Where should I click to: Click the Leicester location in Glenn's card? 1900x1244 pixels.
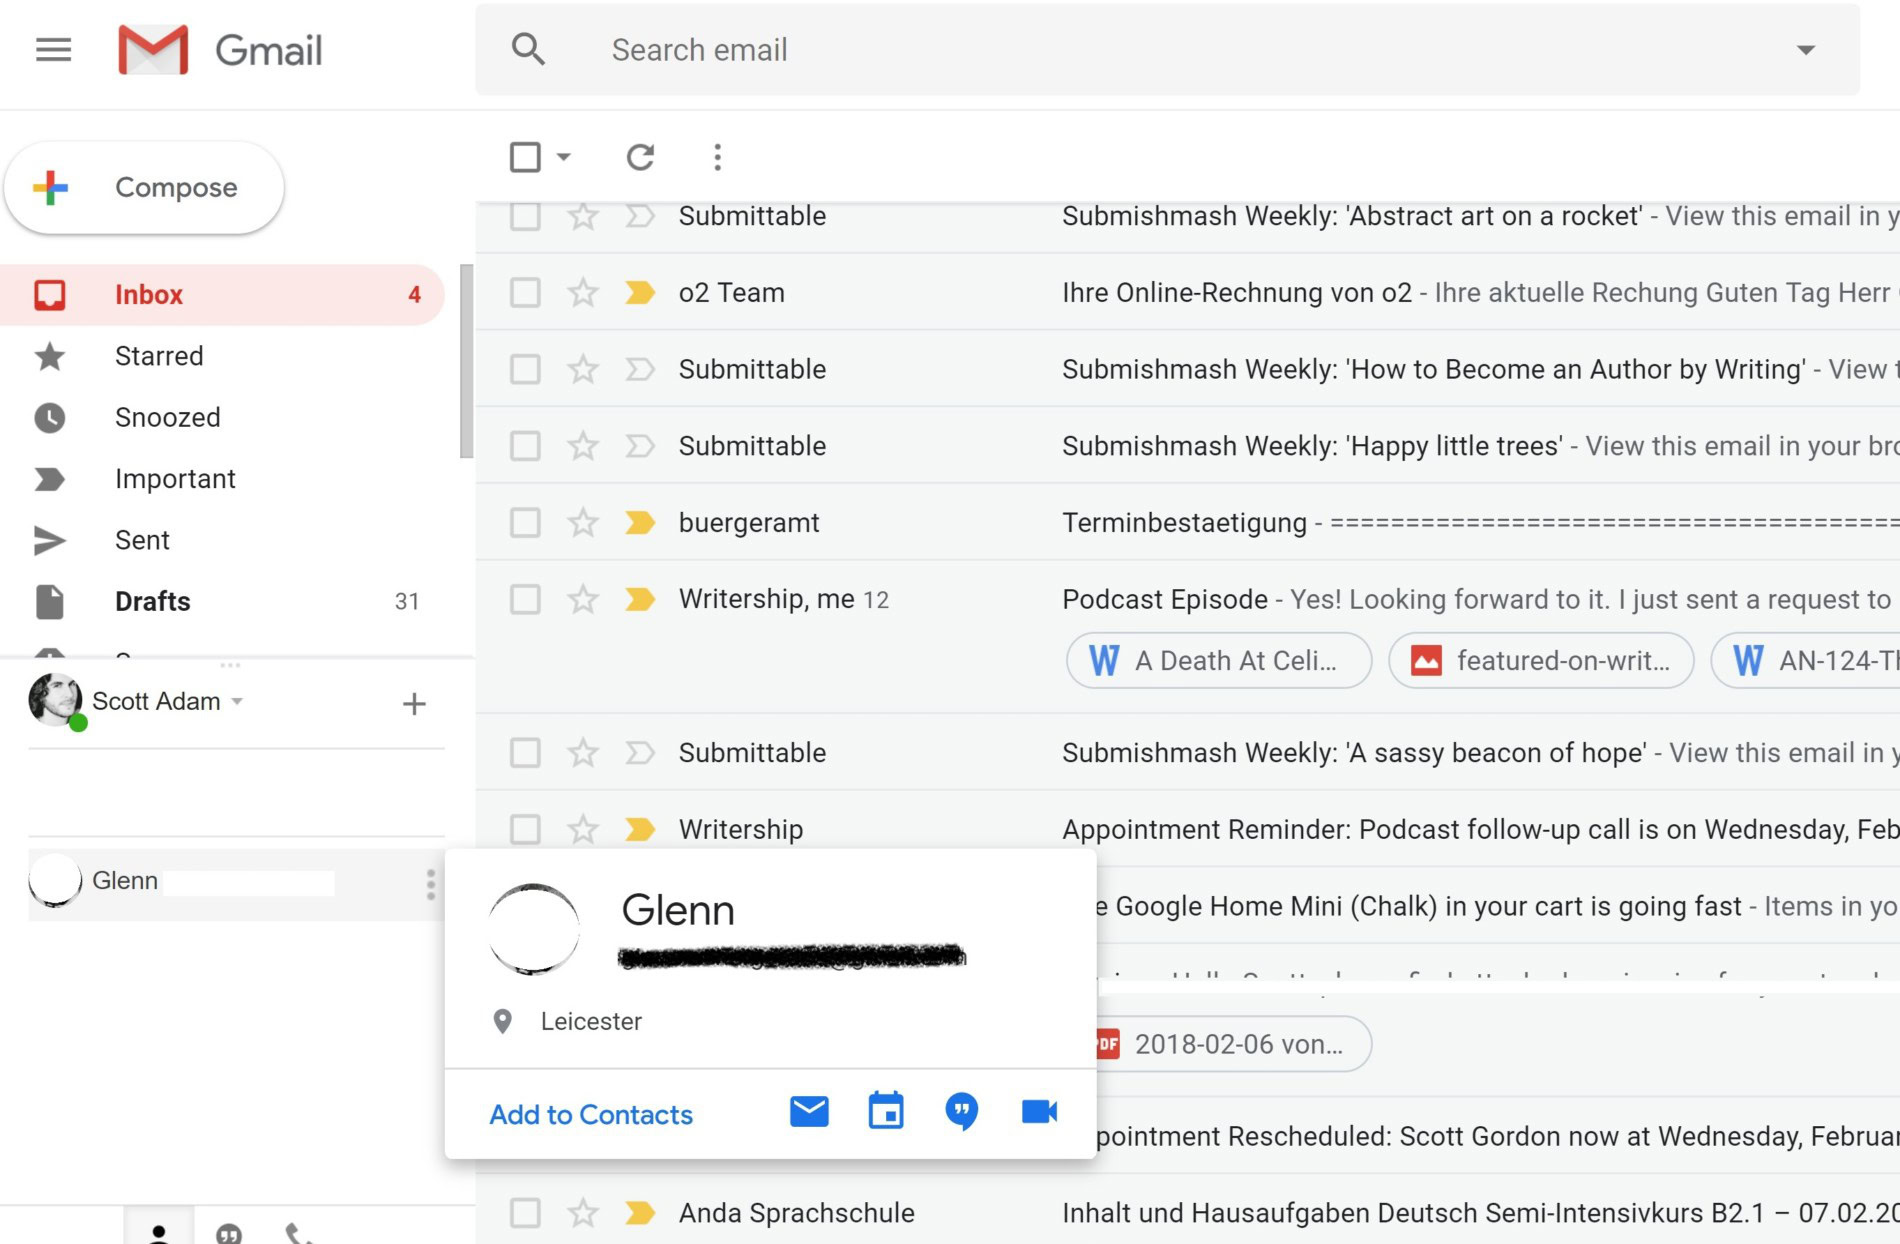tap(591, 1021)
